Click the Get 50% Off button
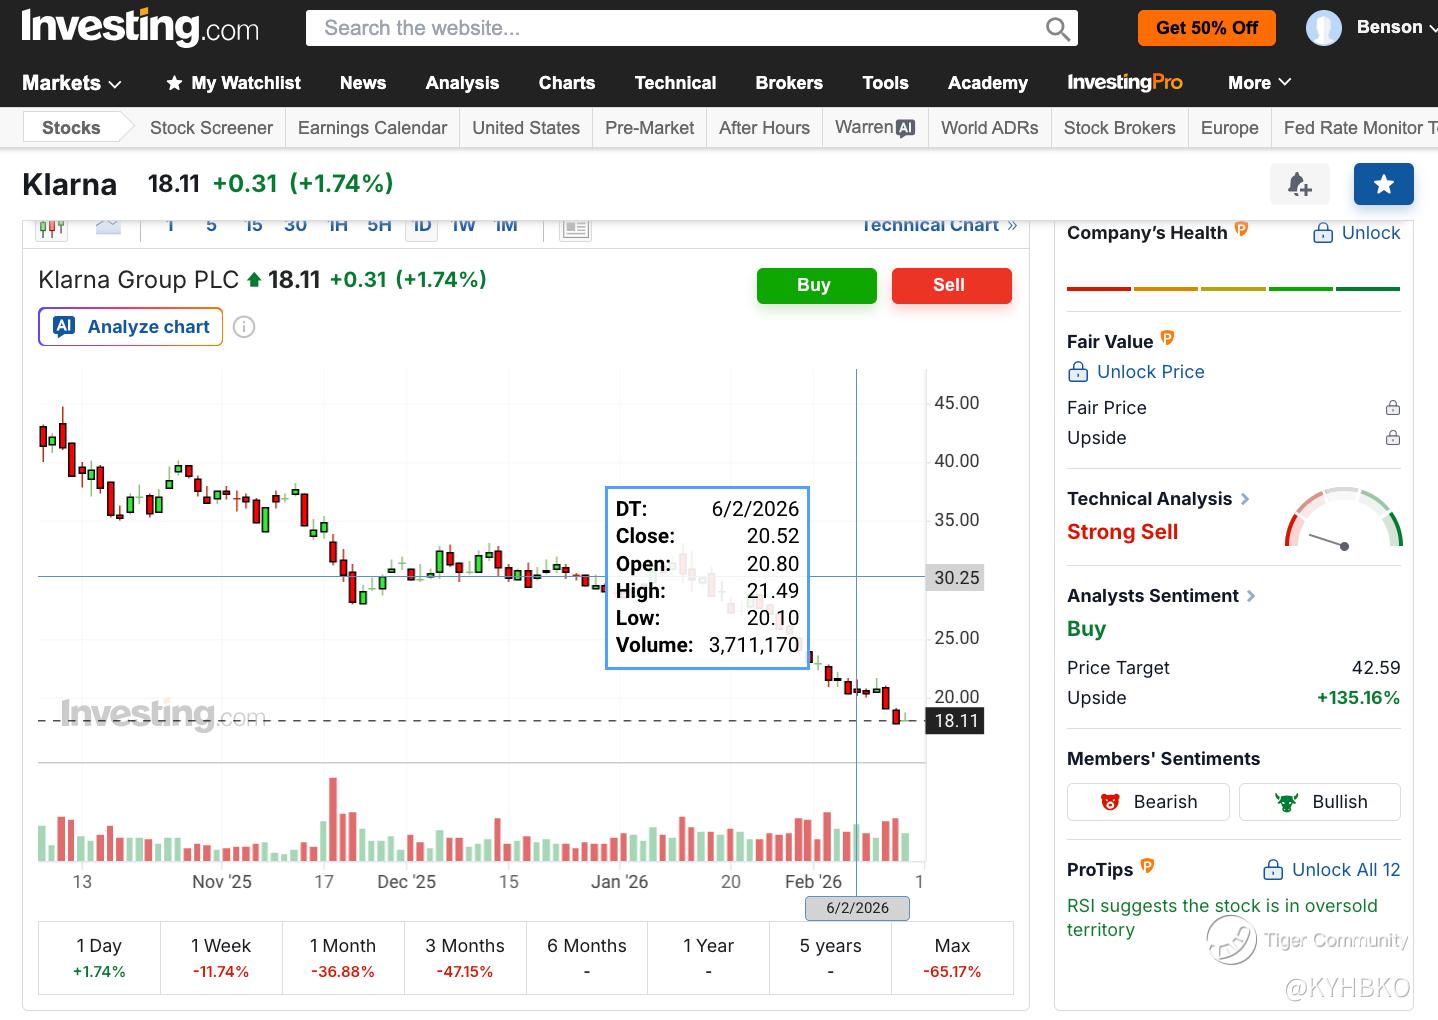The width and height of the screenshot is (1438, 1020). (x=1207, y=28)
